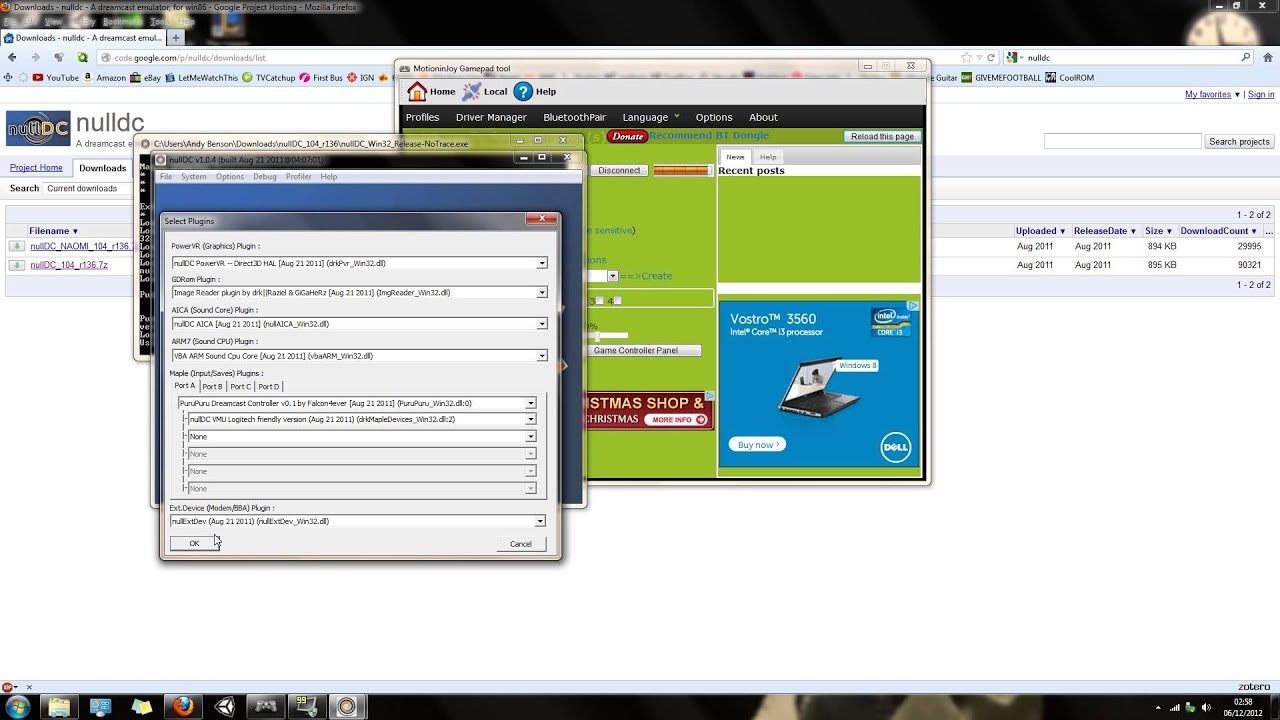This screenshot has height=720, width=1280.
Task: Expand Ext.Device Modem/BBA plugin dropdown
Action: [x=540, y=521]
